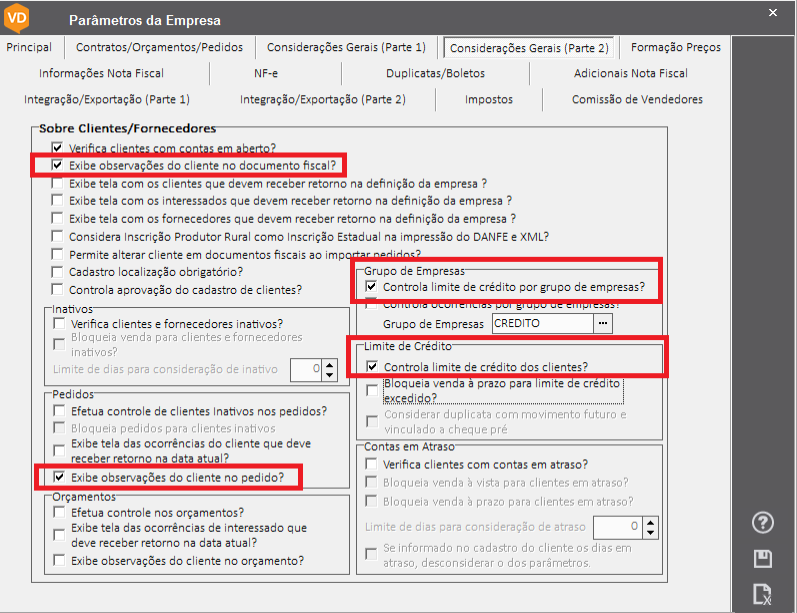Toggle Exibe observações do cliente no documento fiscal

pyautogui.click(x=57, y=165)
